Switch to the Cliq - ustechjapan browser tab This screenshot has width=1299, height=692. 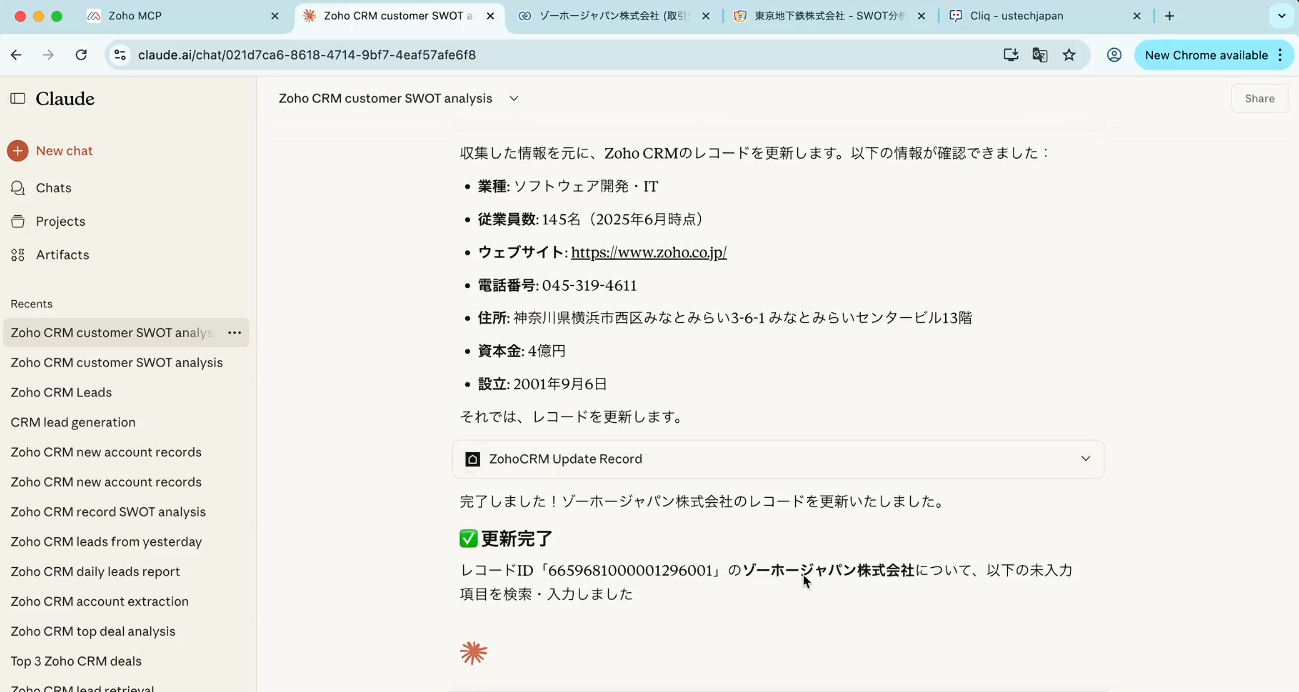1045,16
